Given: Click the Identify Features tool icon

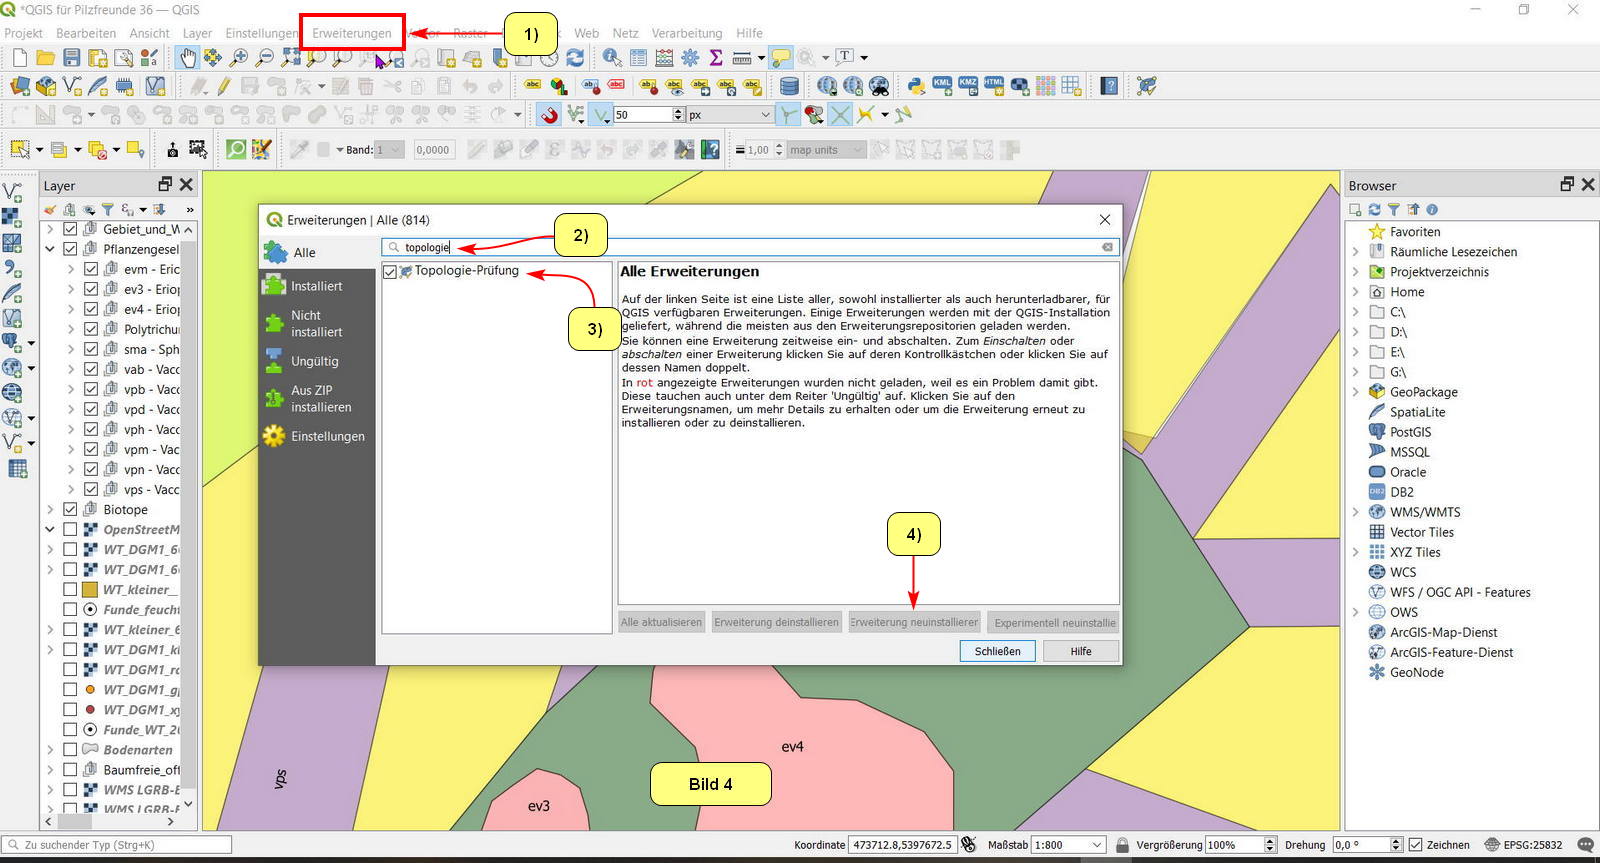Looking at the screenshot, I should click(x=612, y=58).
